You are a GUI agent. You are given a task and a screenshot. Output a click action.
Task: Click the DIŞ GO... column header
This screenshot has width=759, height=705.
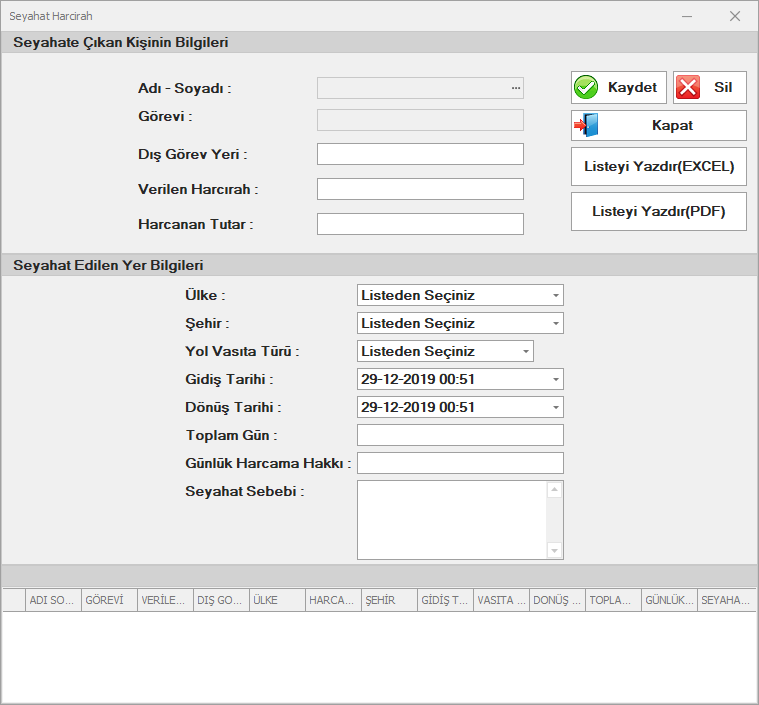[x=221, y=600]
